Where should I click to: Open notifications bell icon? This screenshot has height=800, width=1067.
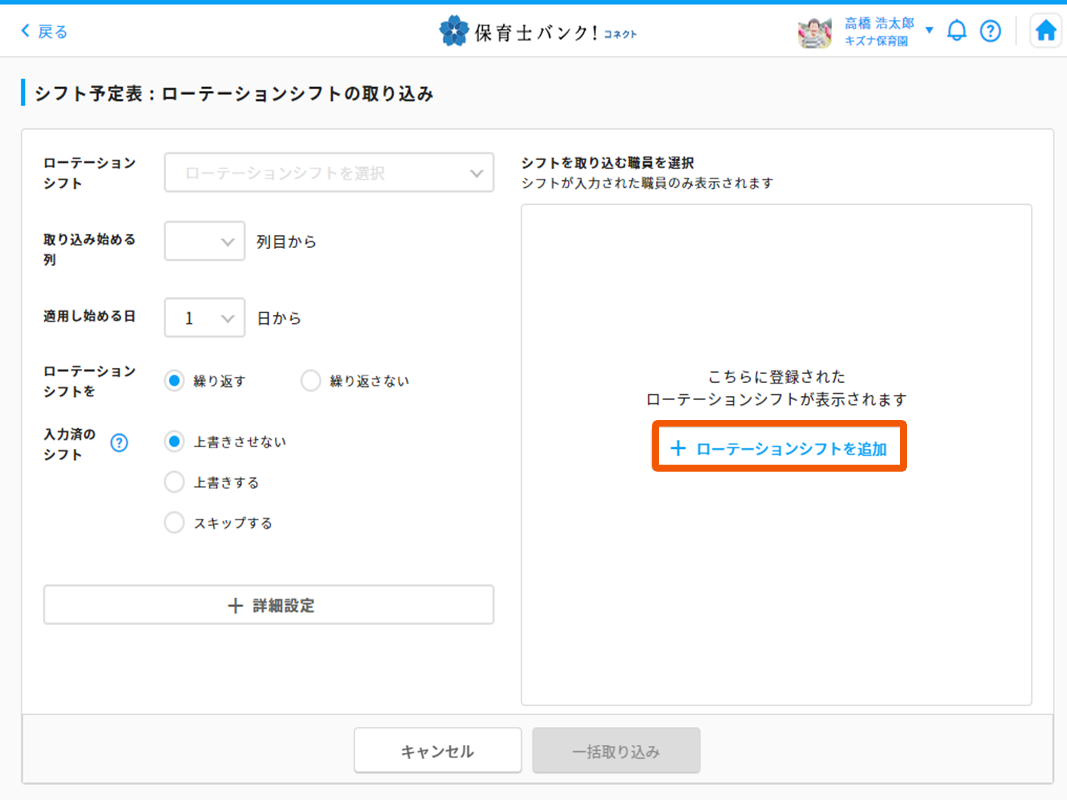tap(957, 31)
